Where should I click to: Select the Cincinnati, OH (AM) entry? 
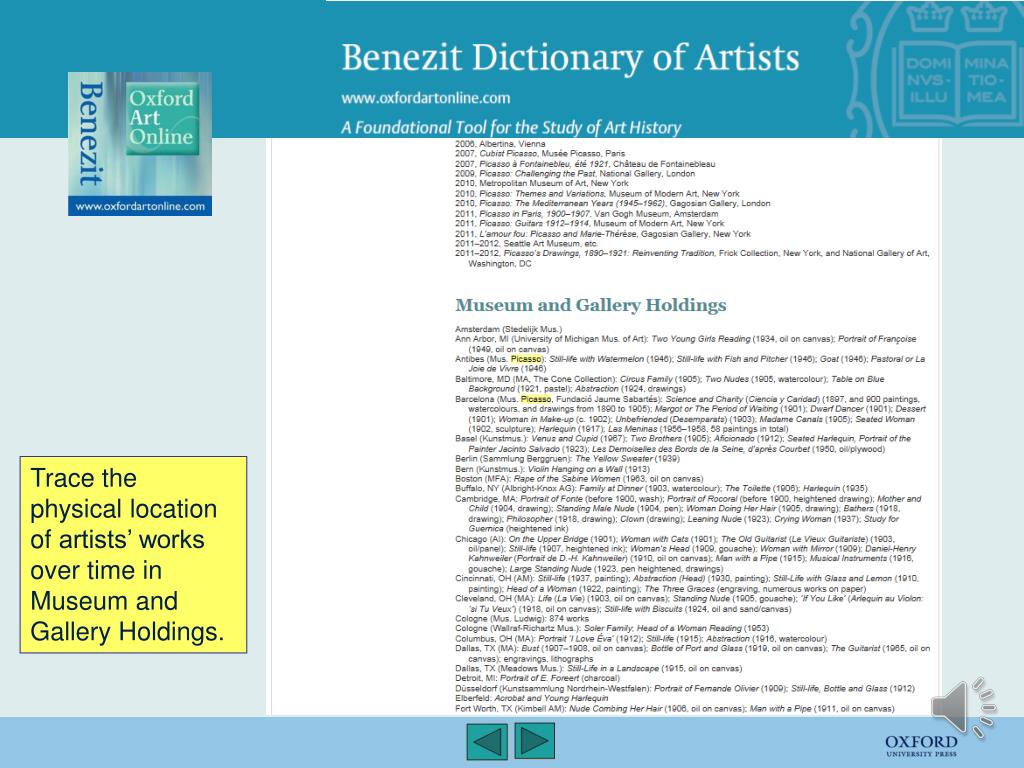point(686,584)
